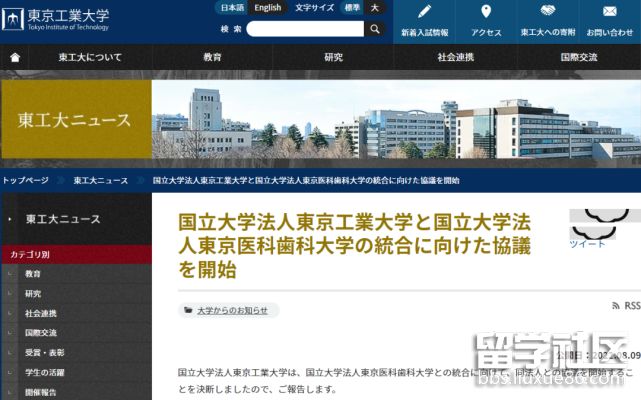Open the 東工大について menu

pyautogui.click(x=90, y=57)
